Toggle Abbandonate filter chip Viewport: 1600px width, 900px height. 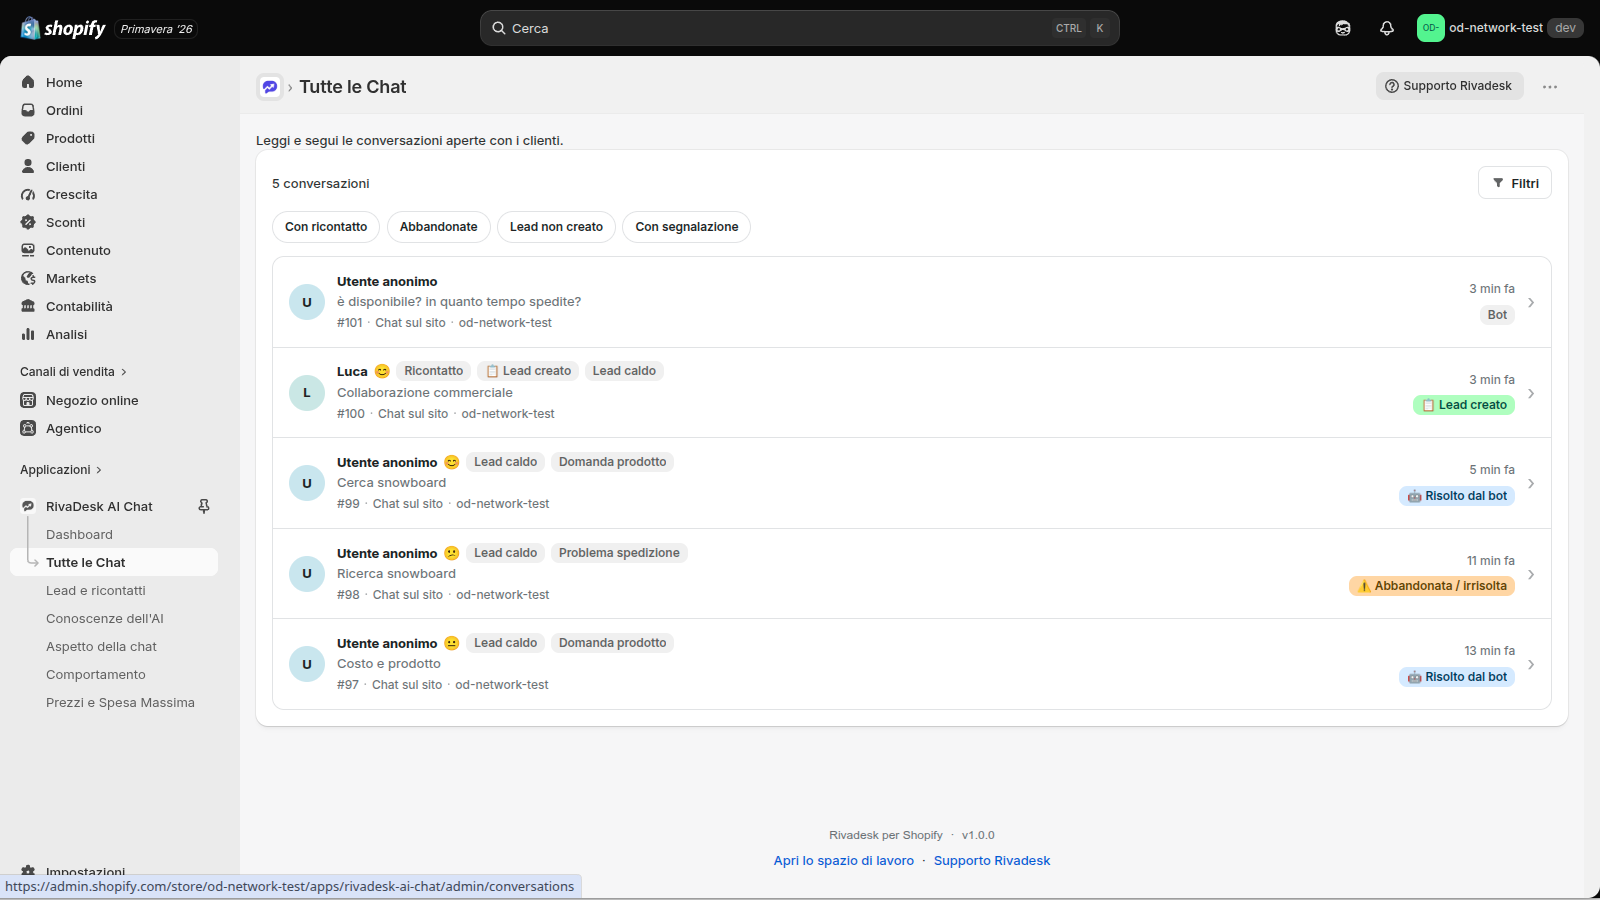[438, 227]
